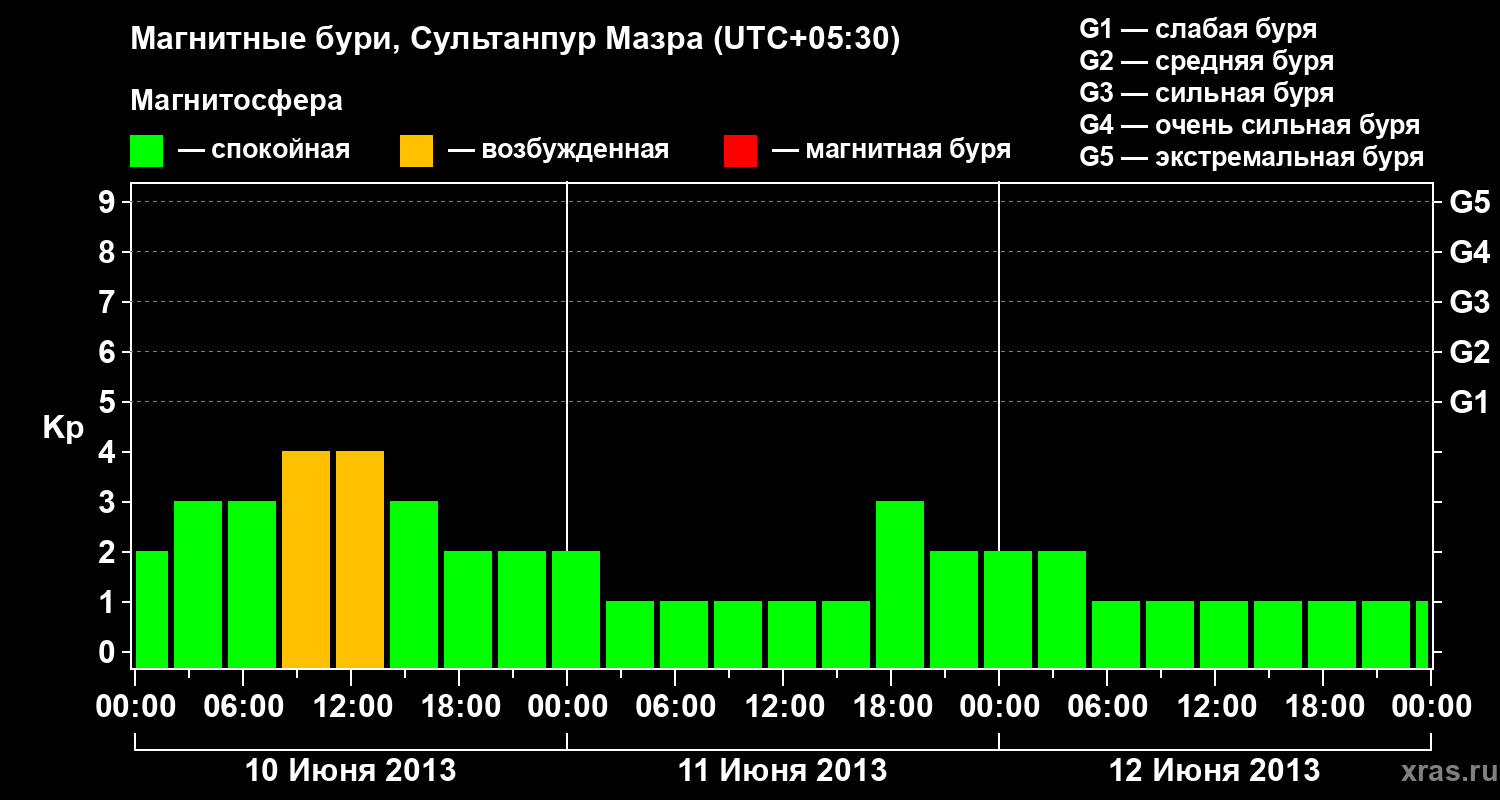Click G2 label on right axis

[1469, 352]
